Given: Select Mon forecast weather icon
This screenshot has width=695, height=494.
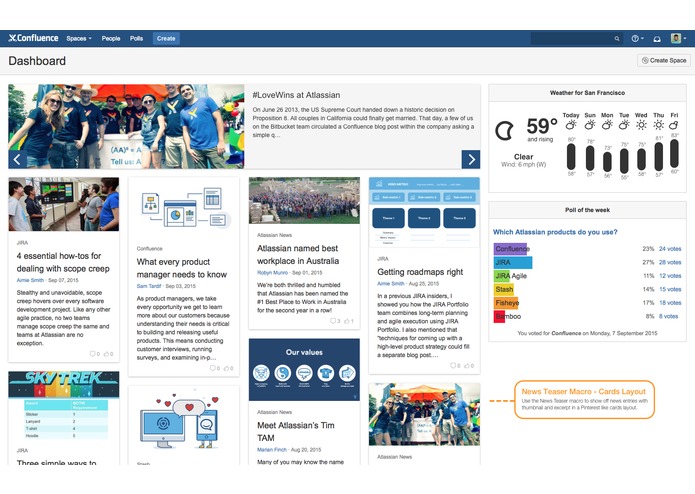Looking at the screenshot, I should point(607,125).
